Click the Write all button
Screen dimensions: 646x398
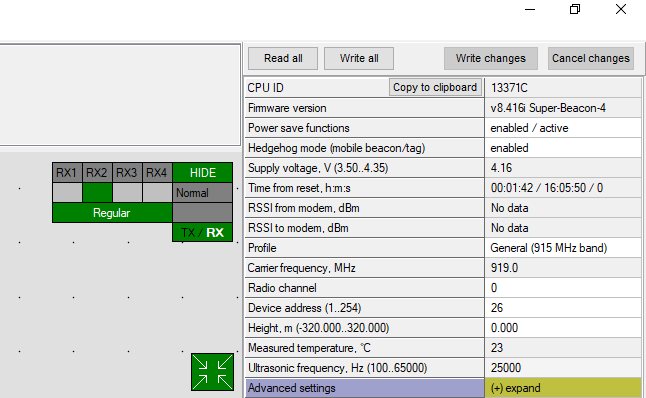point(359,59)
